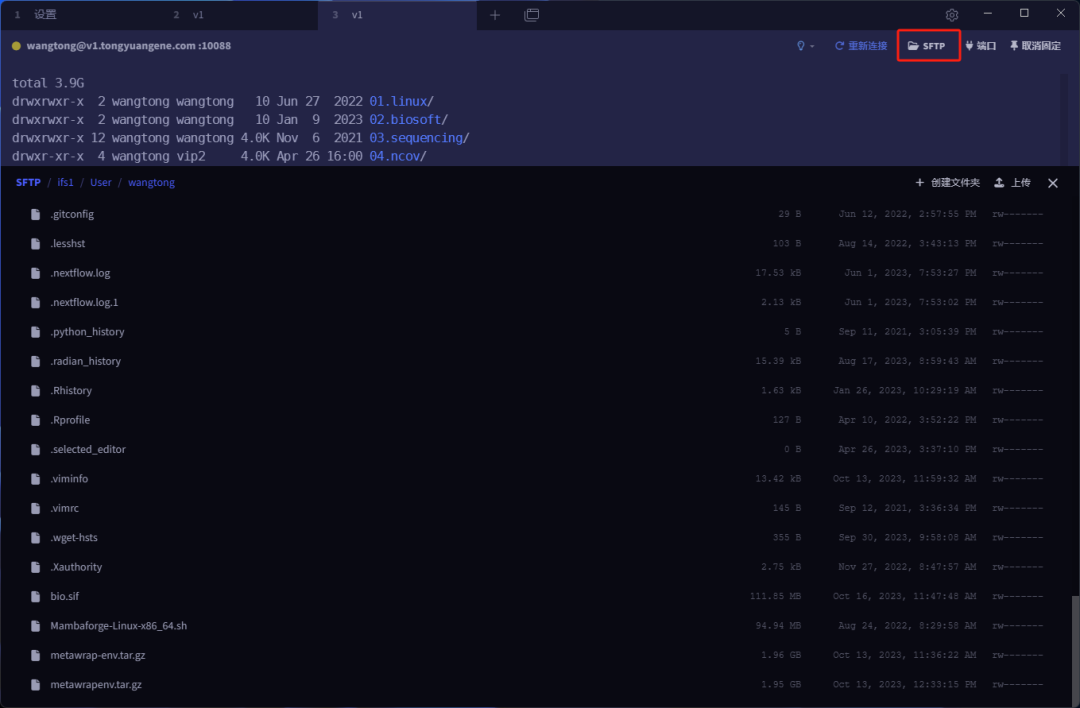Select the .nextflow.log.1 file name
Viewport: 1080px width, 708px height.
84,302
